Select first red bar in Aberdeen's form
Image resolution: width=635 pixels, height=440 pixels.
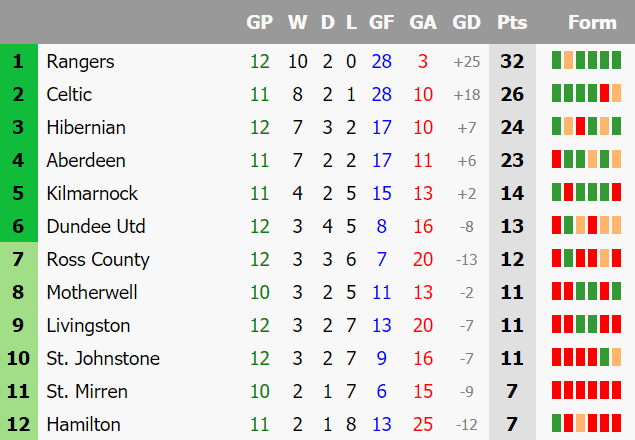tap(556, 159)
